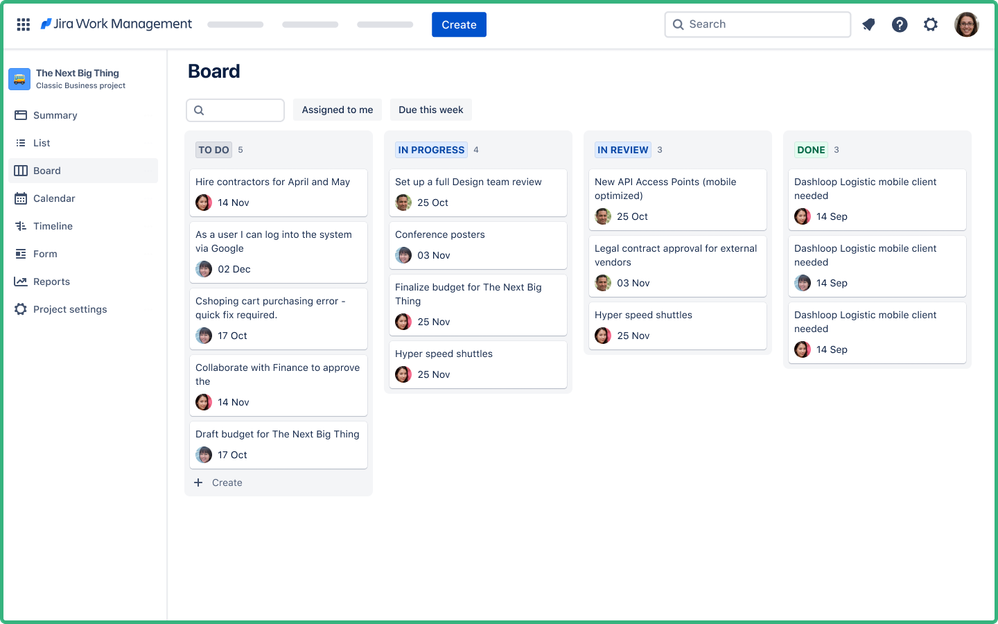Click the Timeline sidebar icon

pos(20,226)
